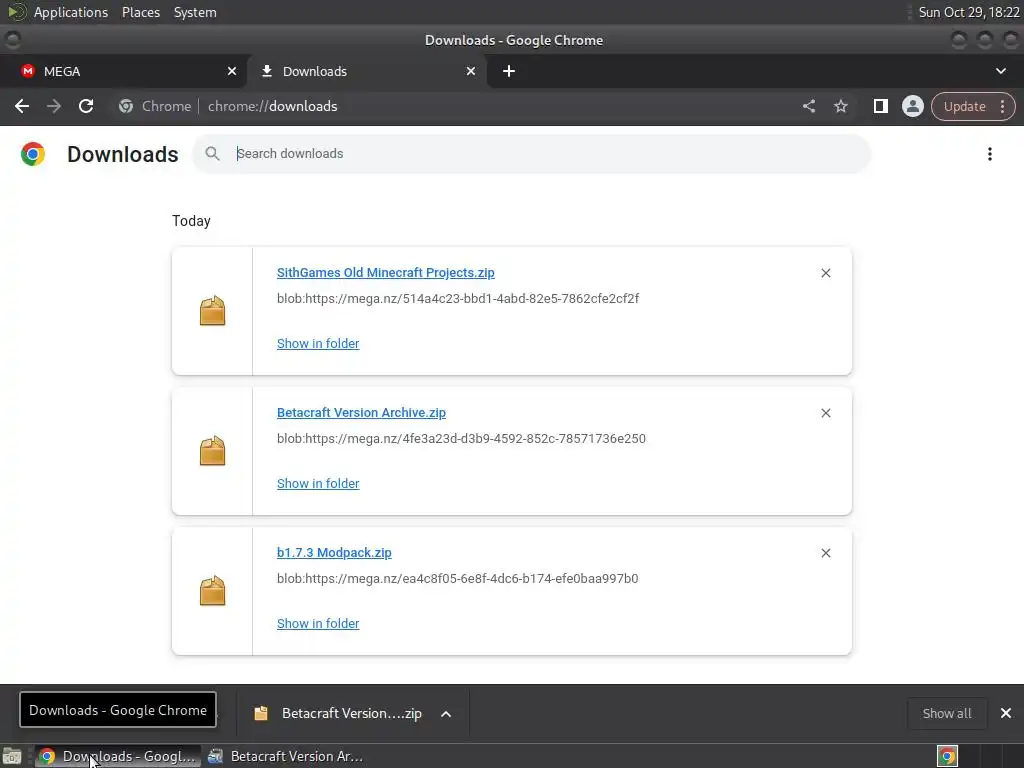Viewport: 1024px width, 768px height.
Task: Show b1.7.3 Modpack.zip in folder
Action: click(318, 624)
